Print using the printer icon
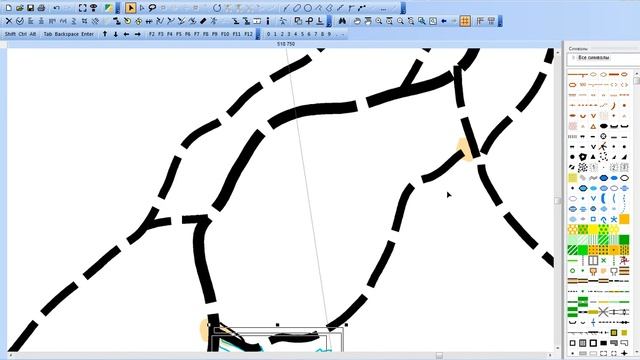640x360 pixels. (42, 8)
